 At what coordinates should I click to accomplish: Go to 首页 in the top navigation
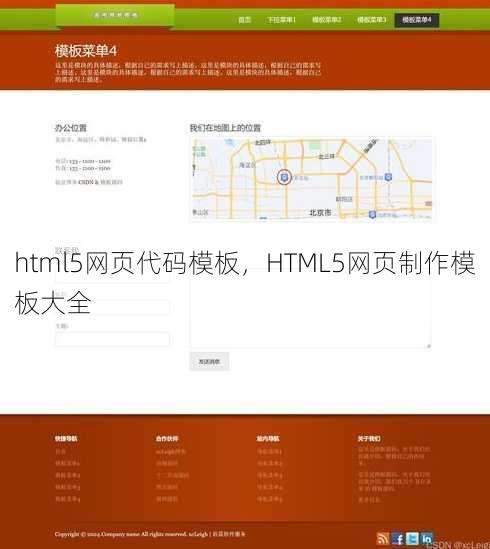[x=244, y=20]
